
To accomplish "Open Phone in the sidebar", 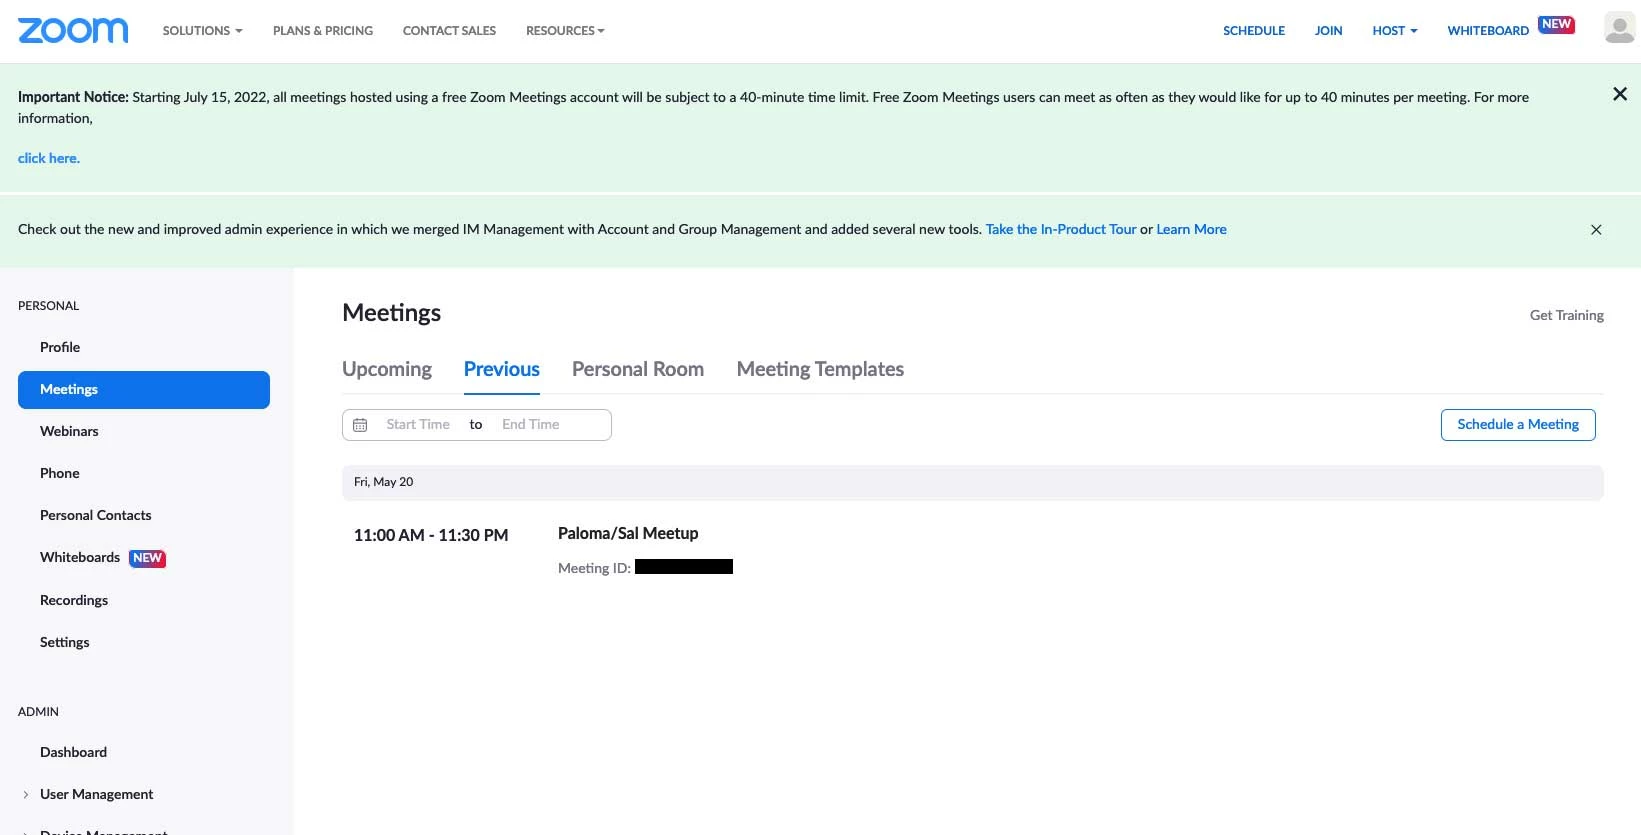I will click(60, 473).
